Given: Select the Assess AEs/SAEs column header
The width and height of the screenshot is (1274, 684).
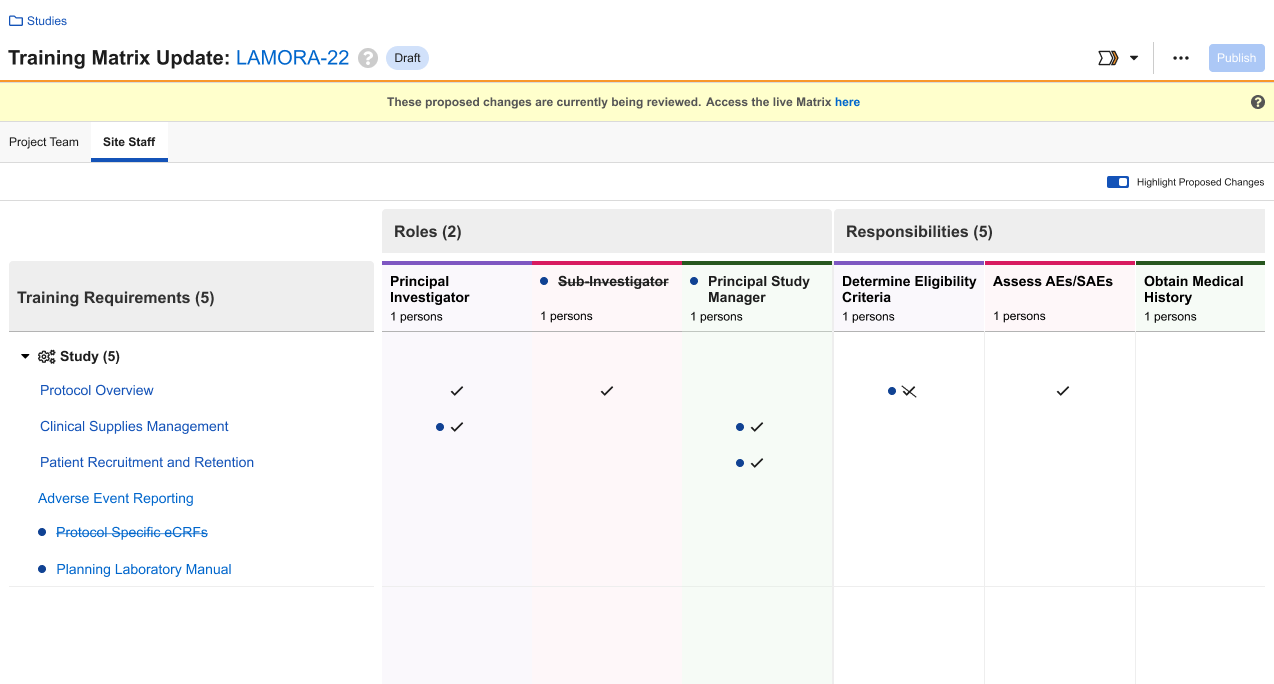Looking at the screenshot, I should [x=1060, y=297].
